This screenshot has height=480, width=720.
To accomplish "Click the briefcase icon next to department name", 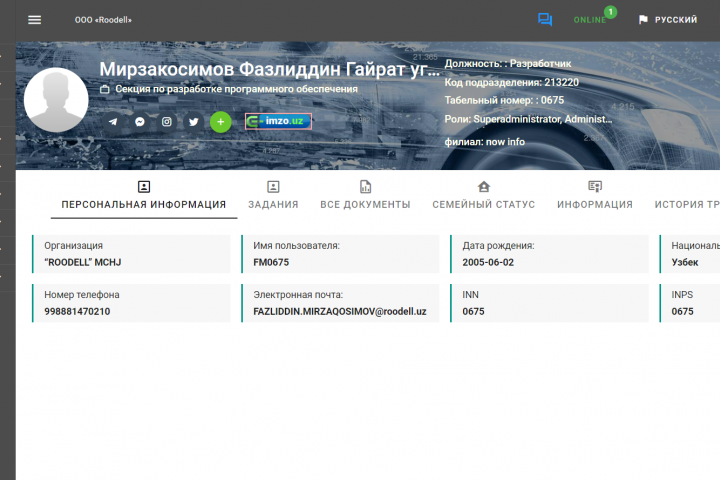I will coord(105,89).
